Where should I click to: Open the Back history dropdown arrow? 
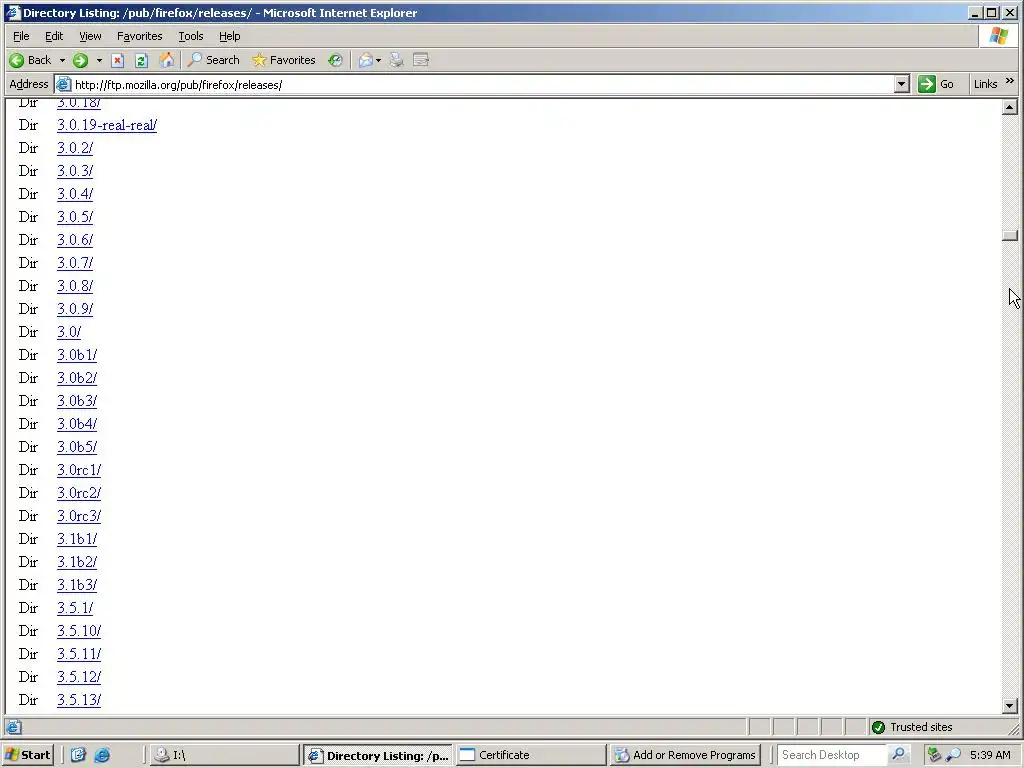point(62,61)
